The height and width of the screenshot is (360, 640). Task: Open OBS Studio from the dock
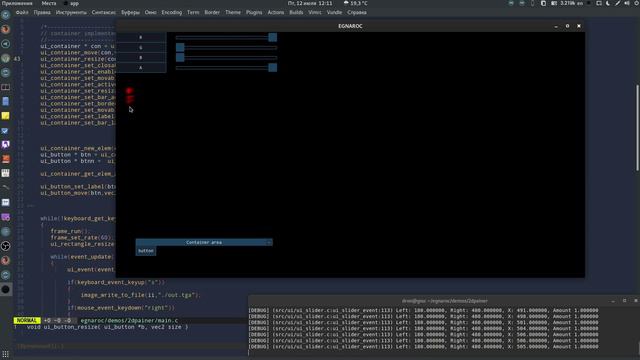coord(5,246)
